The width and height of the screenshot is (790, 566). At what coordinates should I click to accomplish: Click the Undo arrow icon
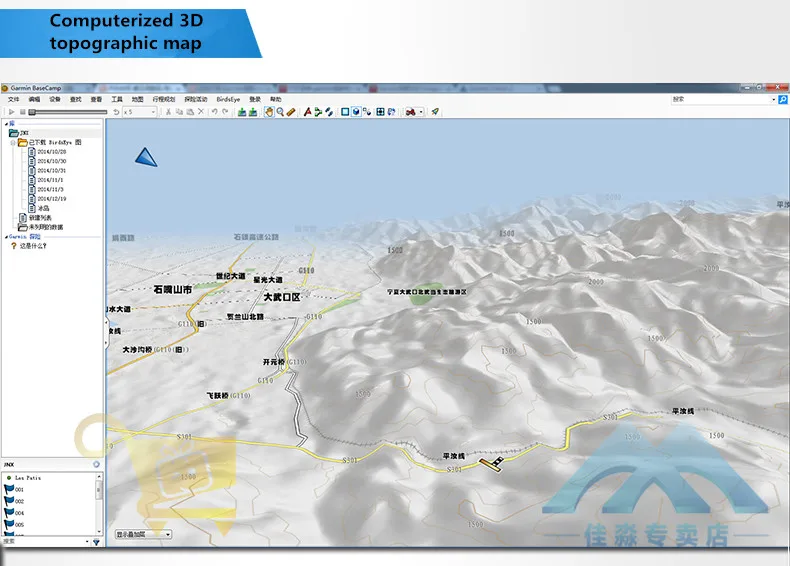[215, 112]
